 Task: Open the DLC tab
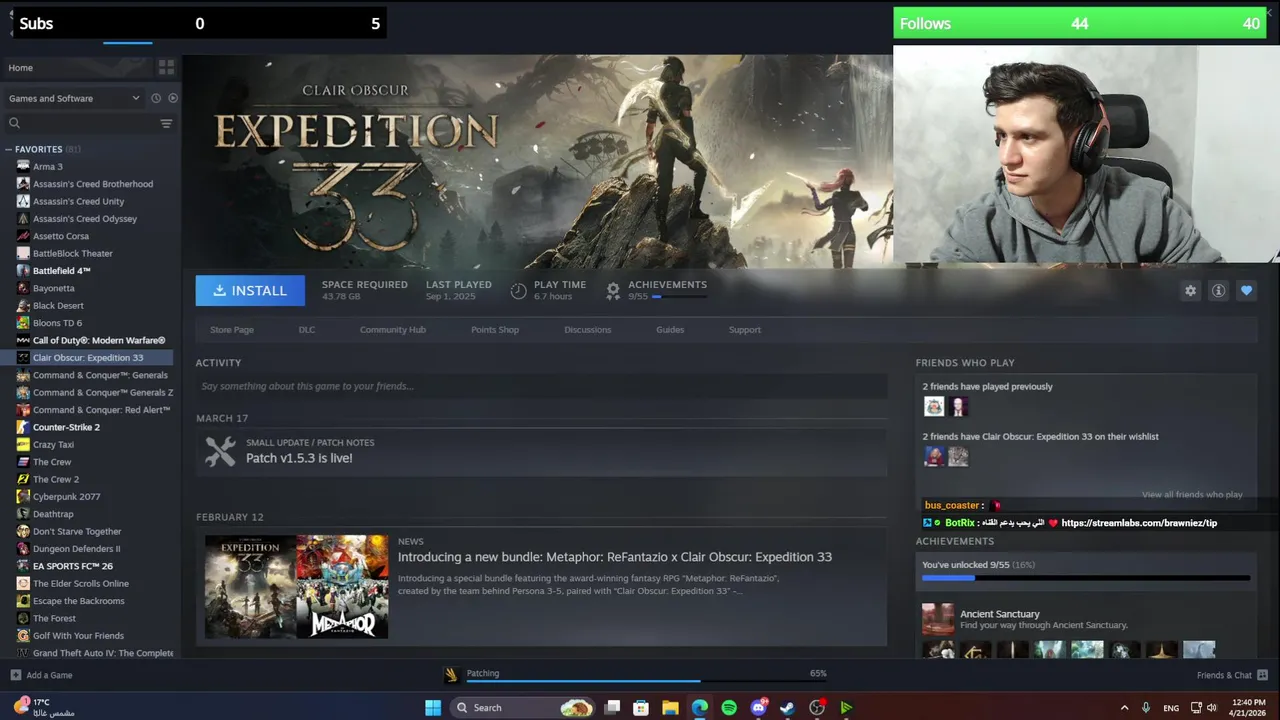point(307,329)
